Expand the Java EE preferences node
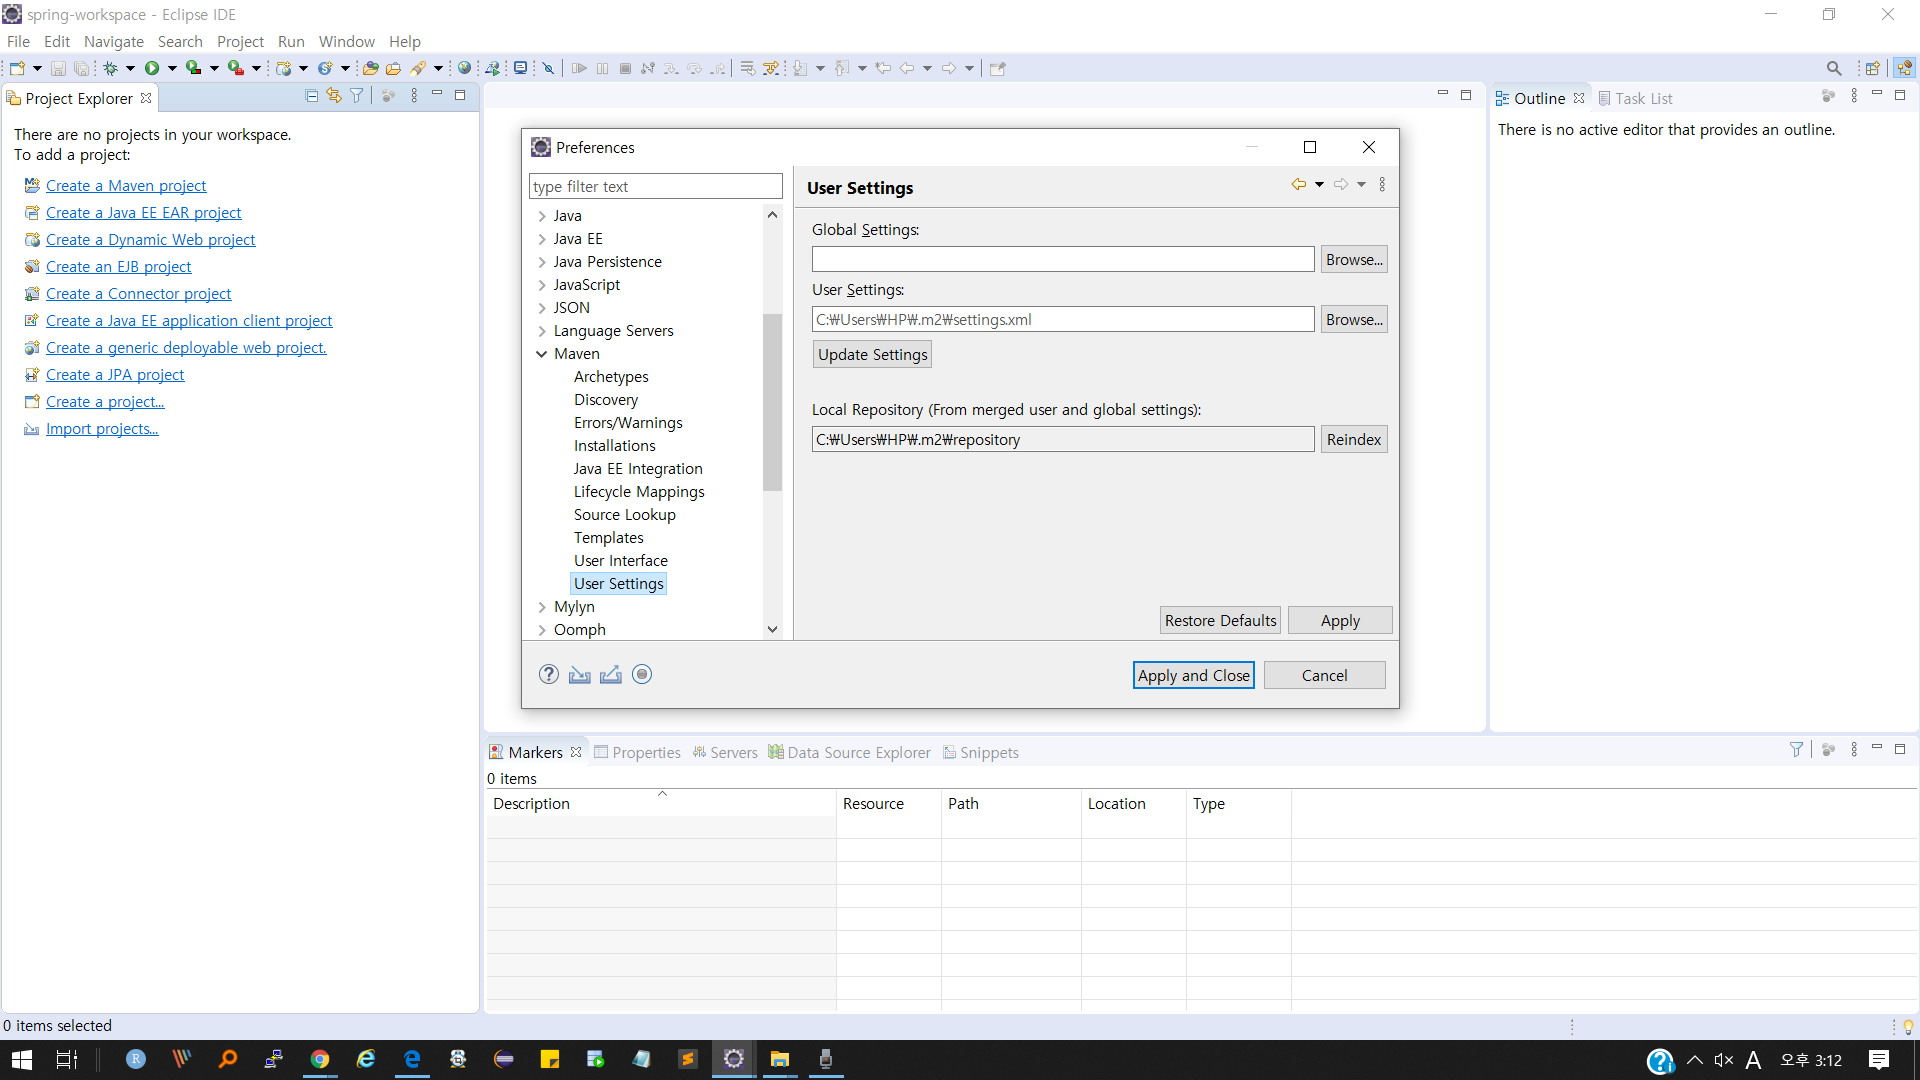Screen dimensions: 1920x1080 click(x=542, y=239)
